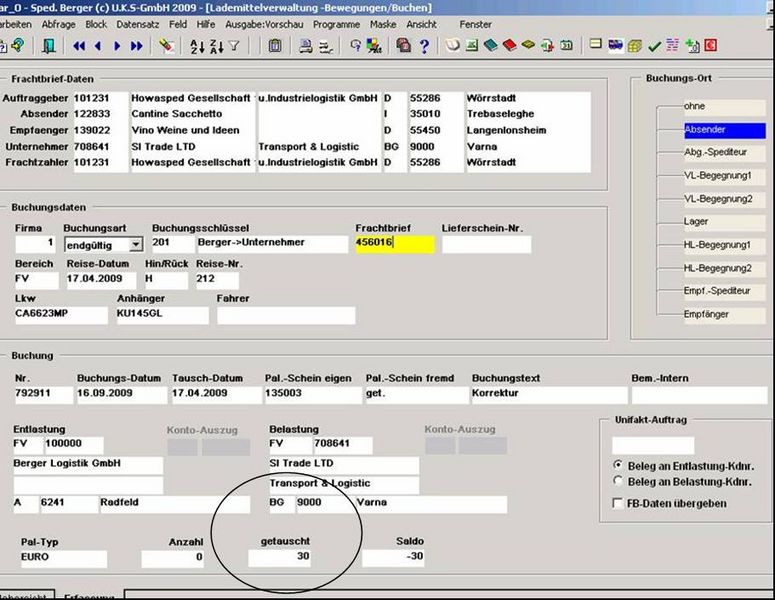The width and height of the screenshot is (775, 600).
Task: Click the filter funnel icon
Action: pyautogui.click(x=234, y=46)
